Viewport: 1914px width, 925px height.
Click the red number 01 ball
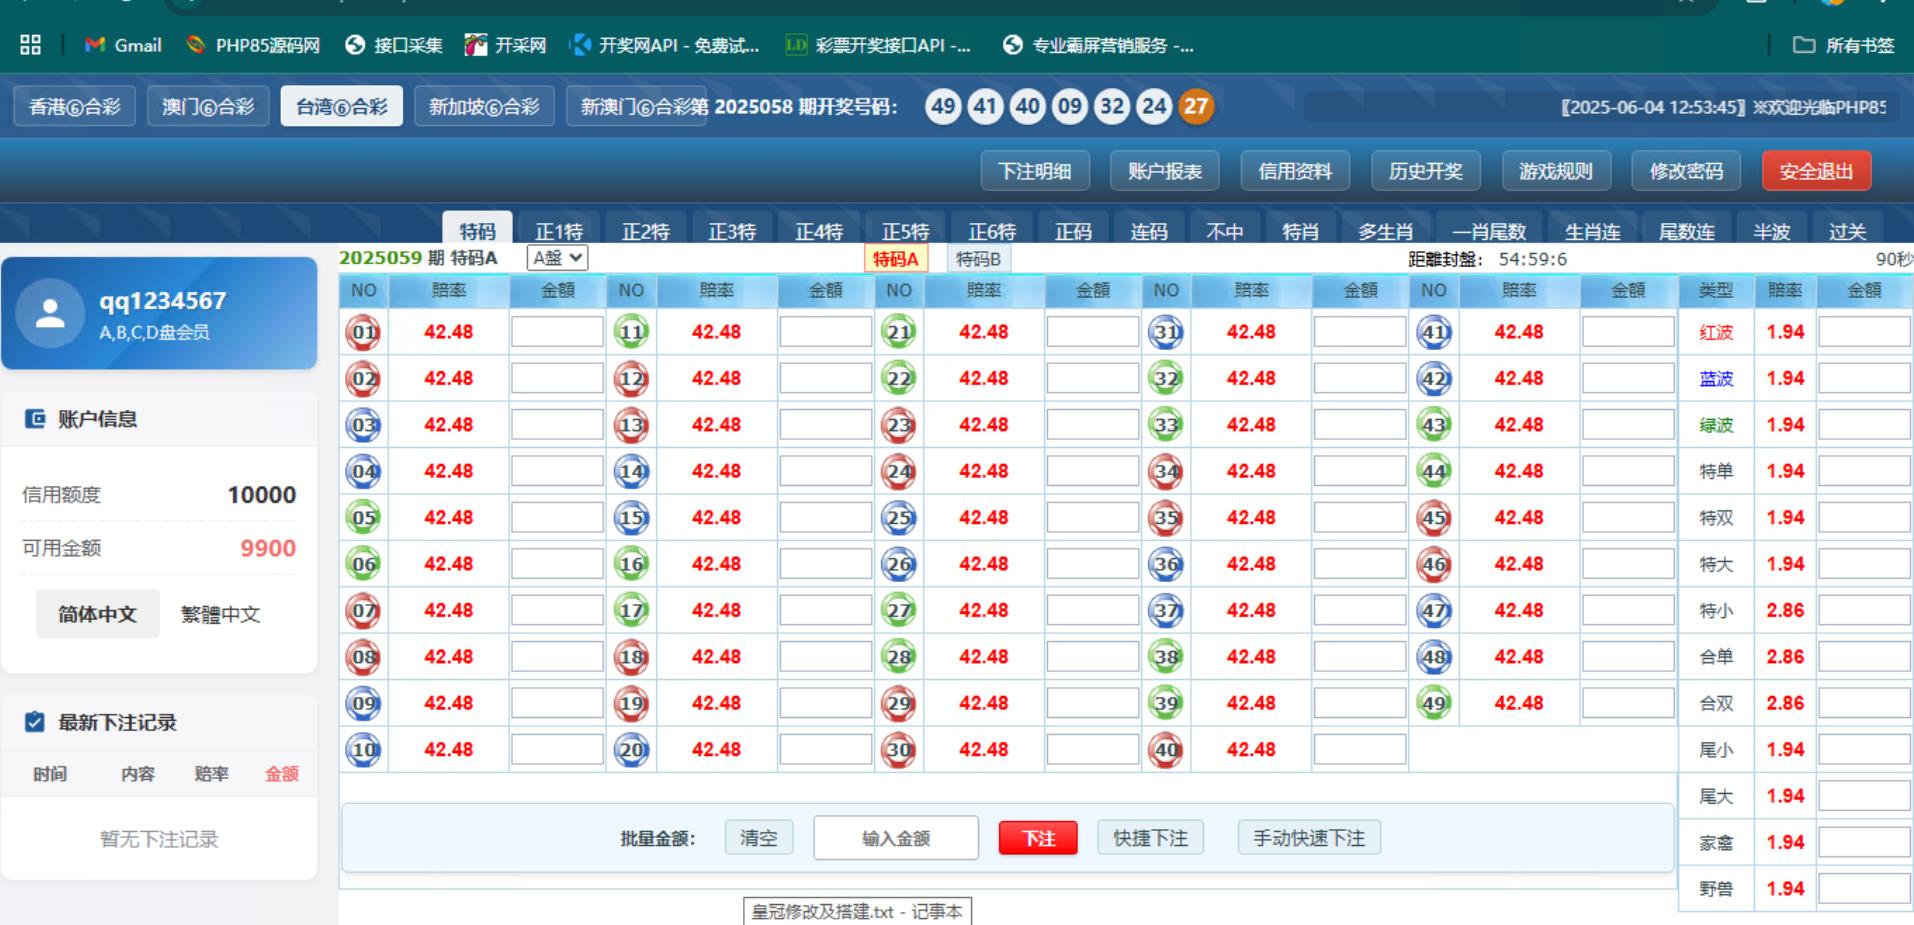tap(363, 332)
